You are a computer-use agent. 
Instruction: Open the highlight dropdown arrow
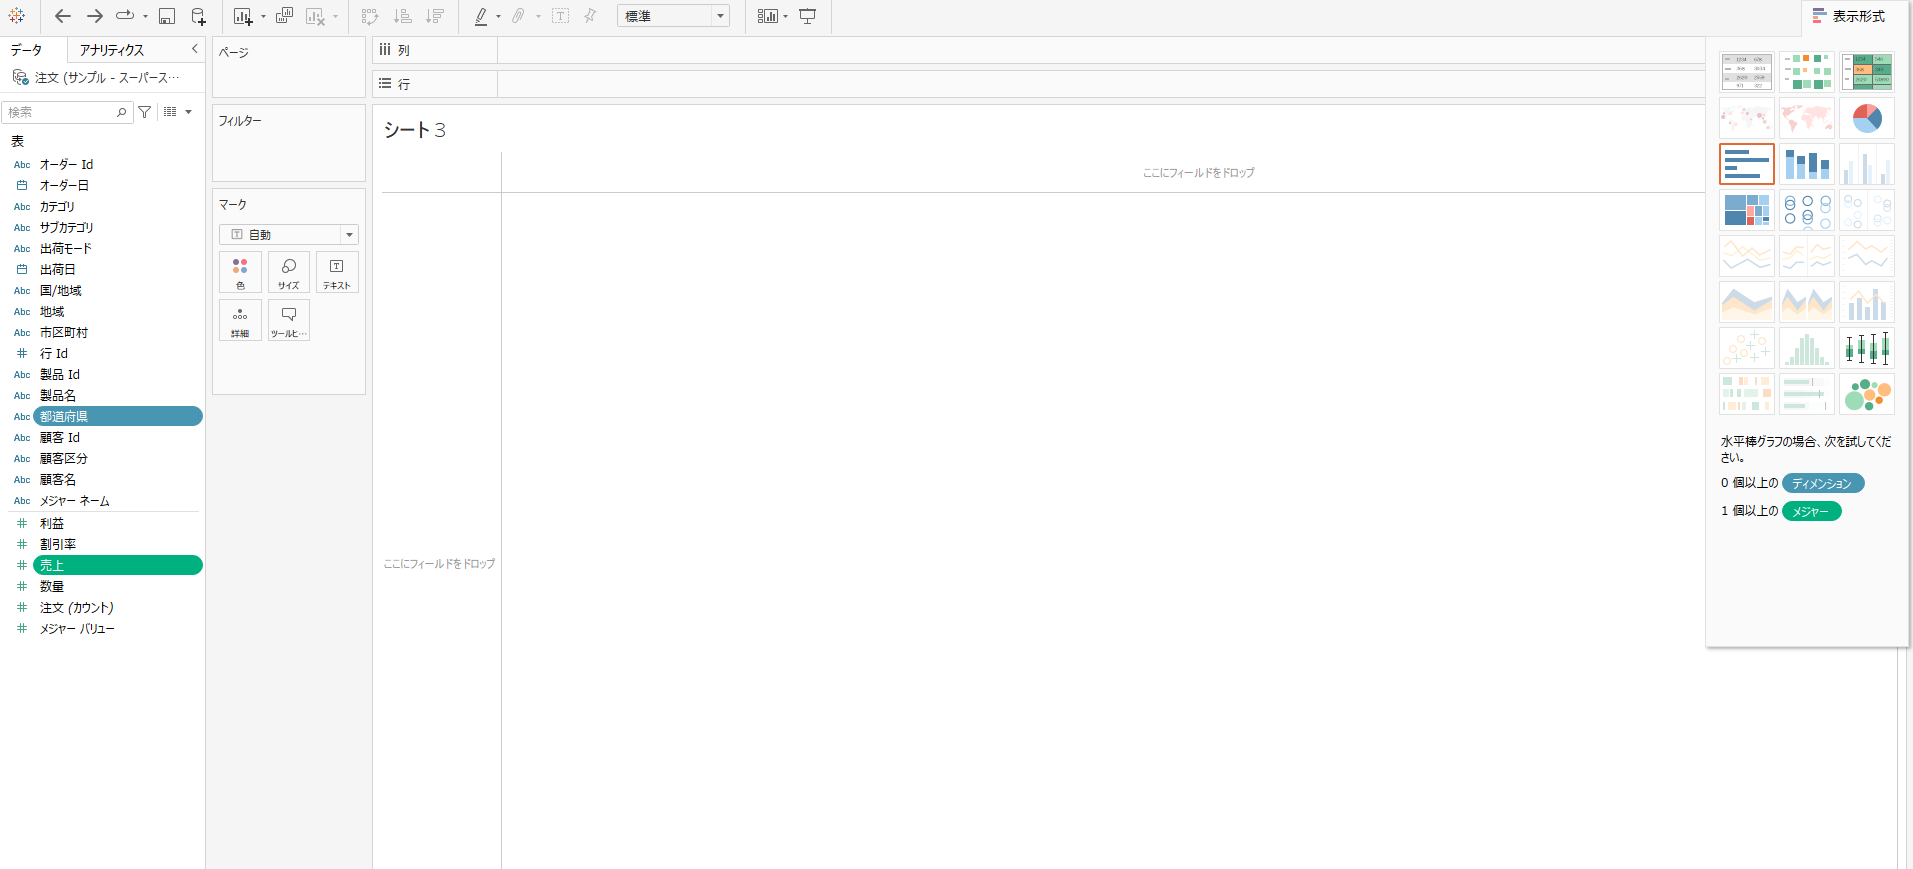[498, 17]
